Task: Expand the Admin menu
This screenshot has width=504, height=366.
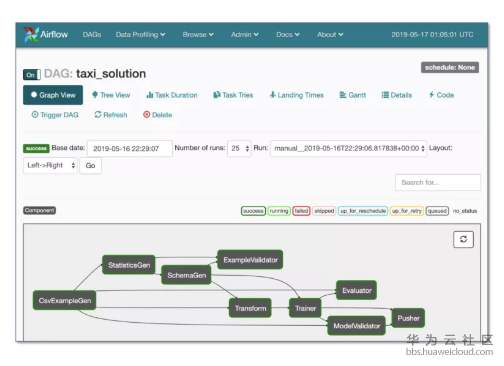Action: [x=245, y=35]
